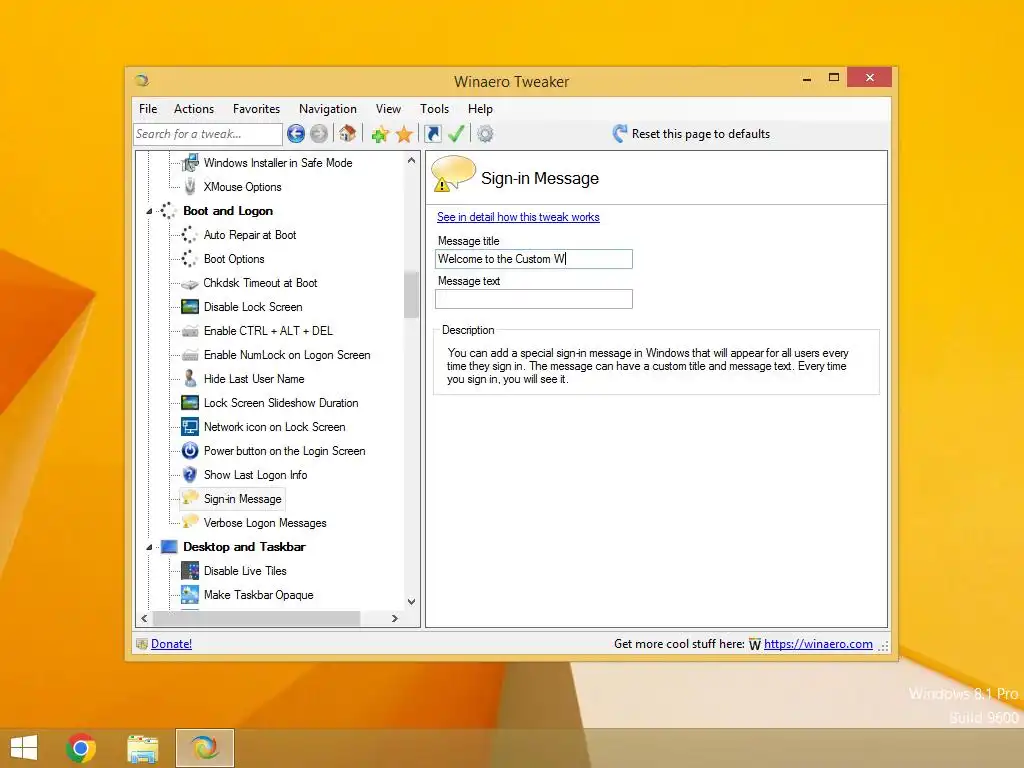Open the https://winaero.com link
The height and width of the screenshot is (768, 1024).
point(818,644)
